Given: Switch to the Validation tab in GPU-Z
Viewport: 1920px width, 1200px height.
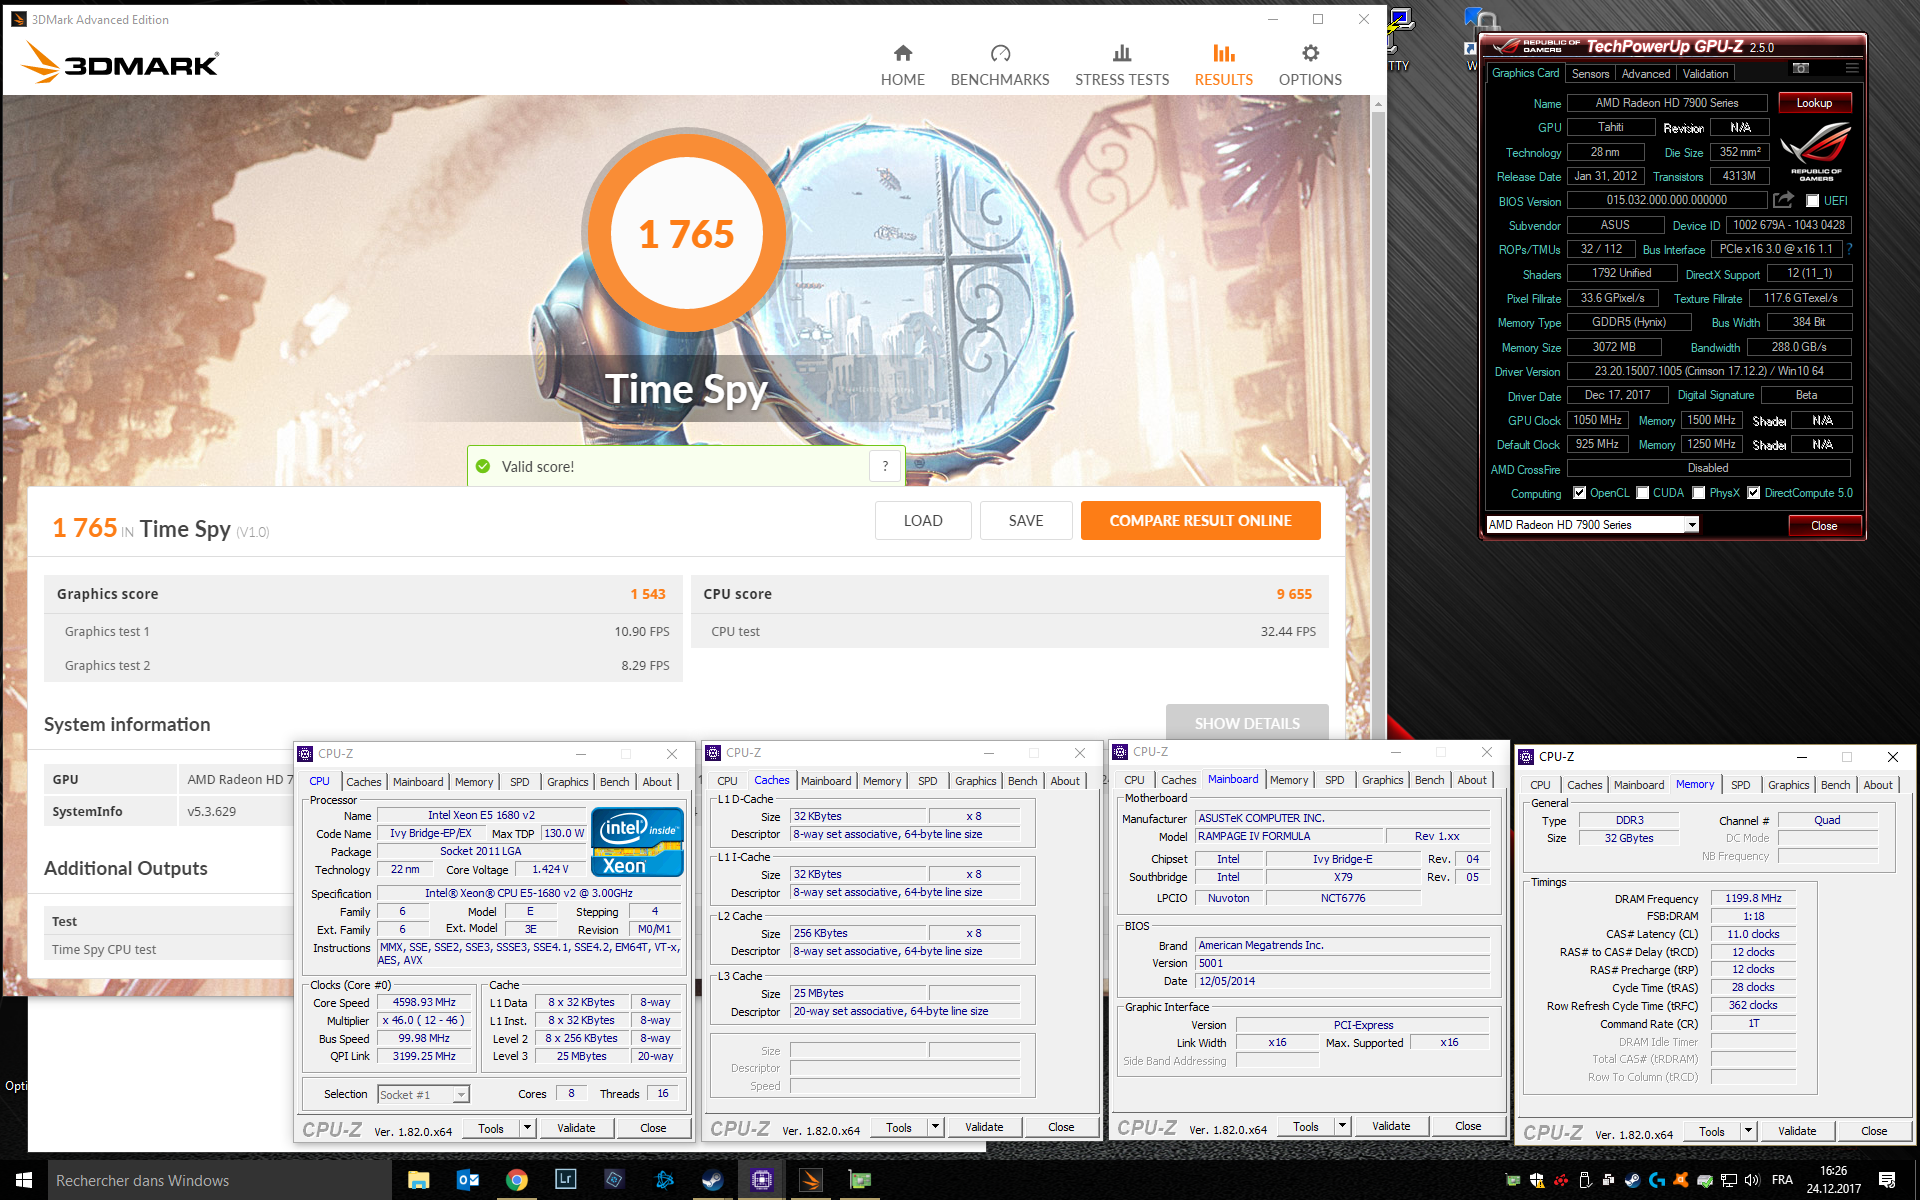Looking at the screenshot, I should 1705,74.
